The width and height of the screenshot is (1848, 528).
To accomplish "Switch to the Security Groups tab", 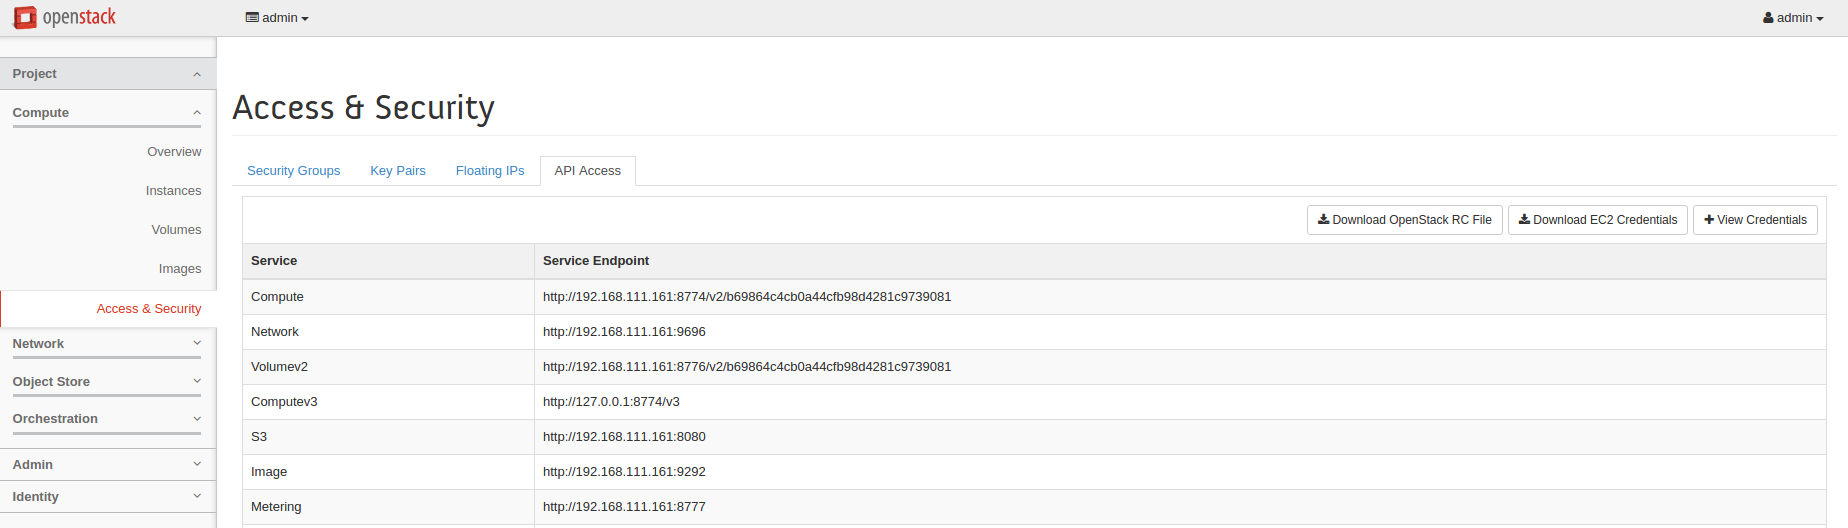I will coord(294,171).
